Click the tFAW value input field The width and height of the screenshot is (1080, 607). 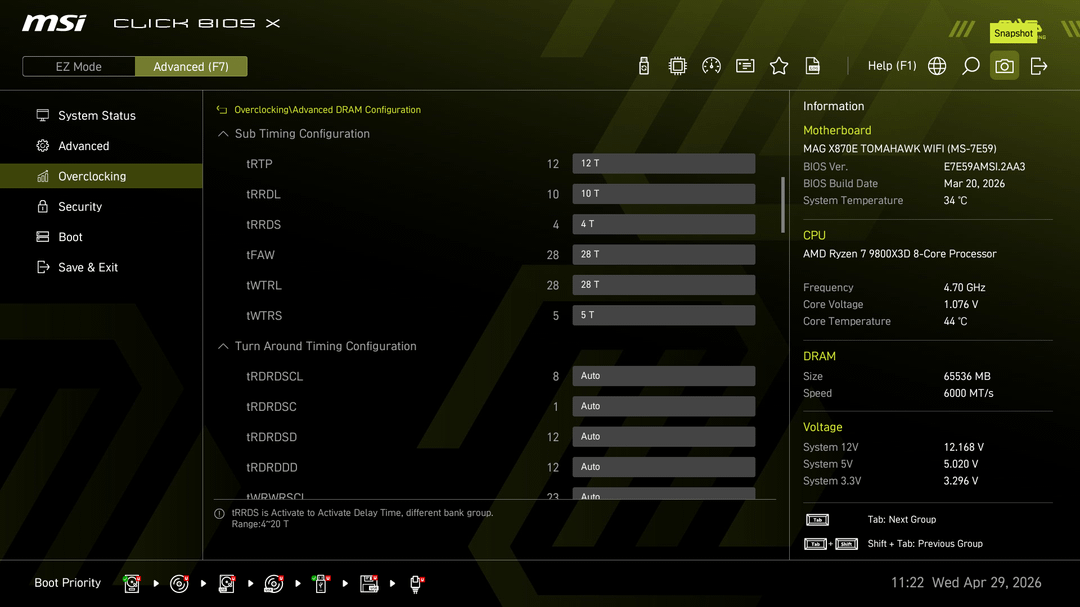663,255
